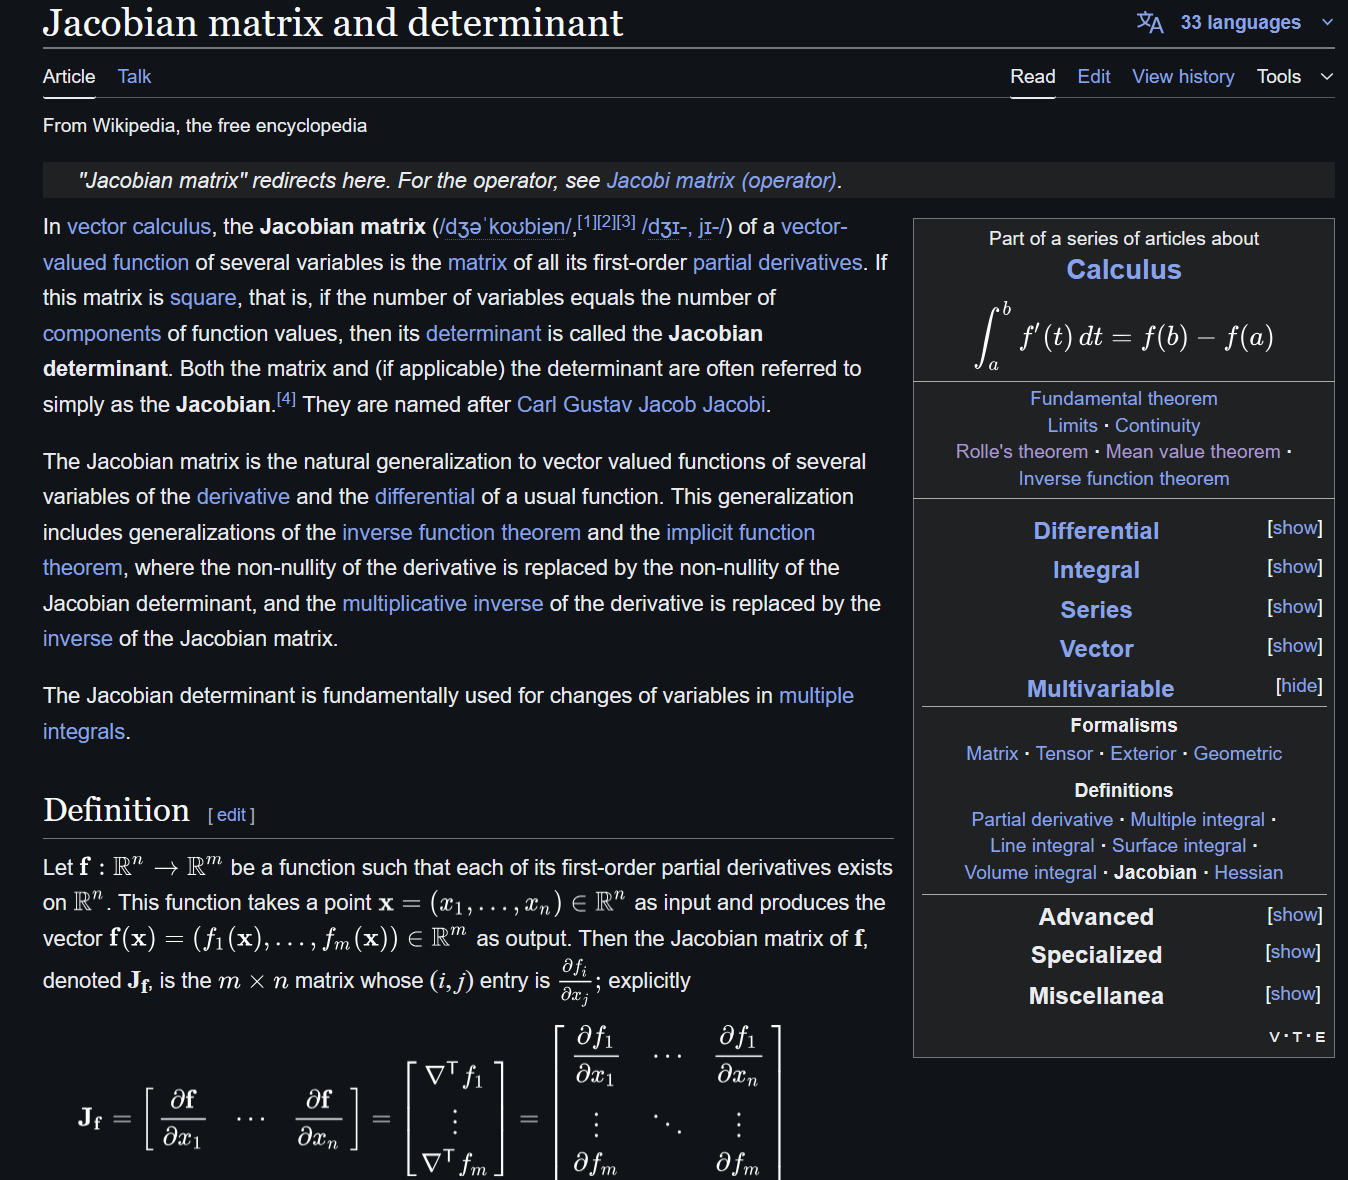The width and height of the screenshot is (1348, 1180).
Task: Open Multiple integral sidebar link
Action: click(x=1197, y=819)
